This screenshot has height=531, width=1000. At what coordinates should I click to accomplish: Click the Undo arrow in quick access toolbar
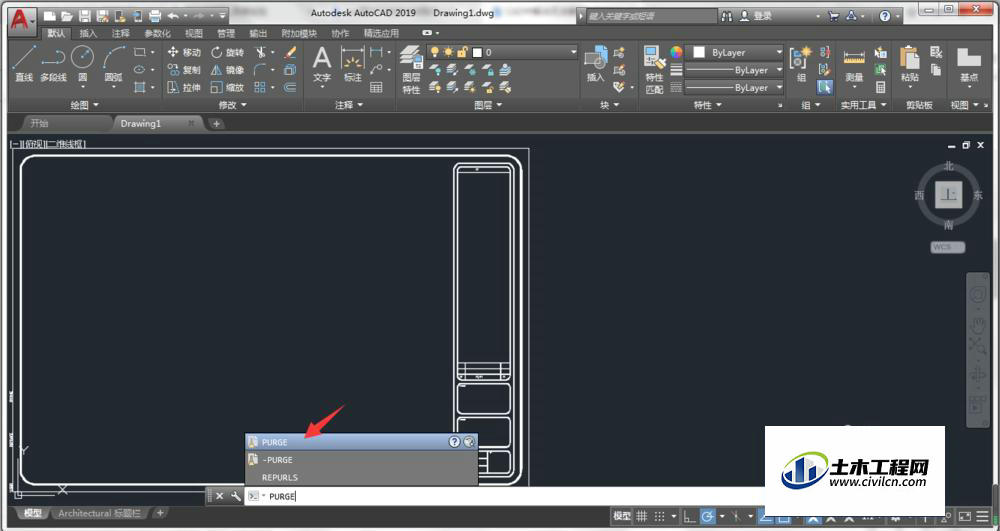(x=173, y=16)
